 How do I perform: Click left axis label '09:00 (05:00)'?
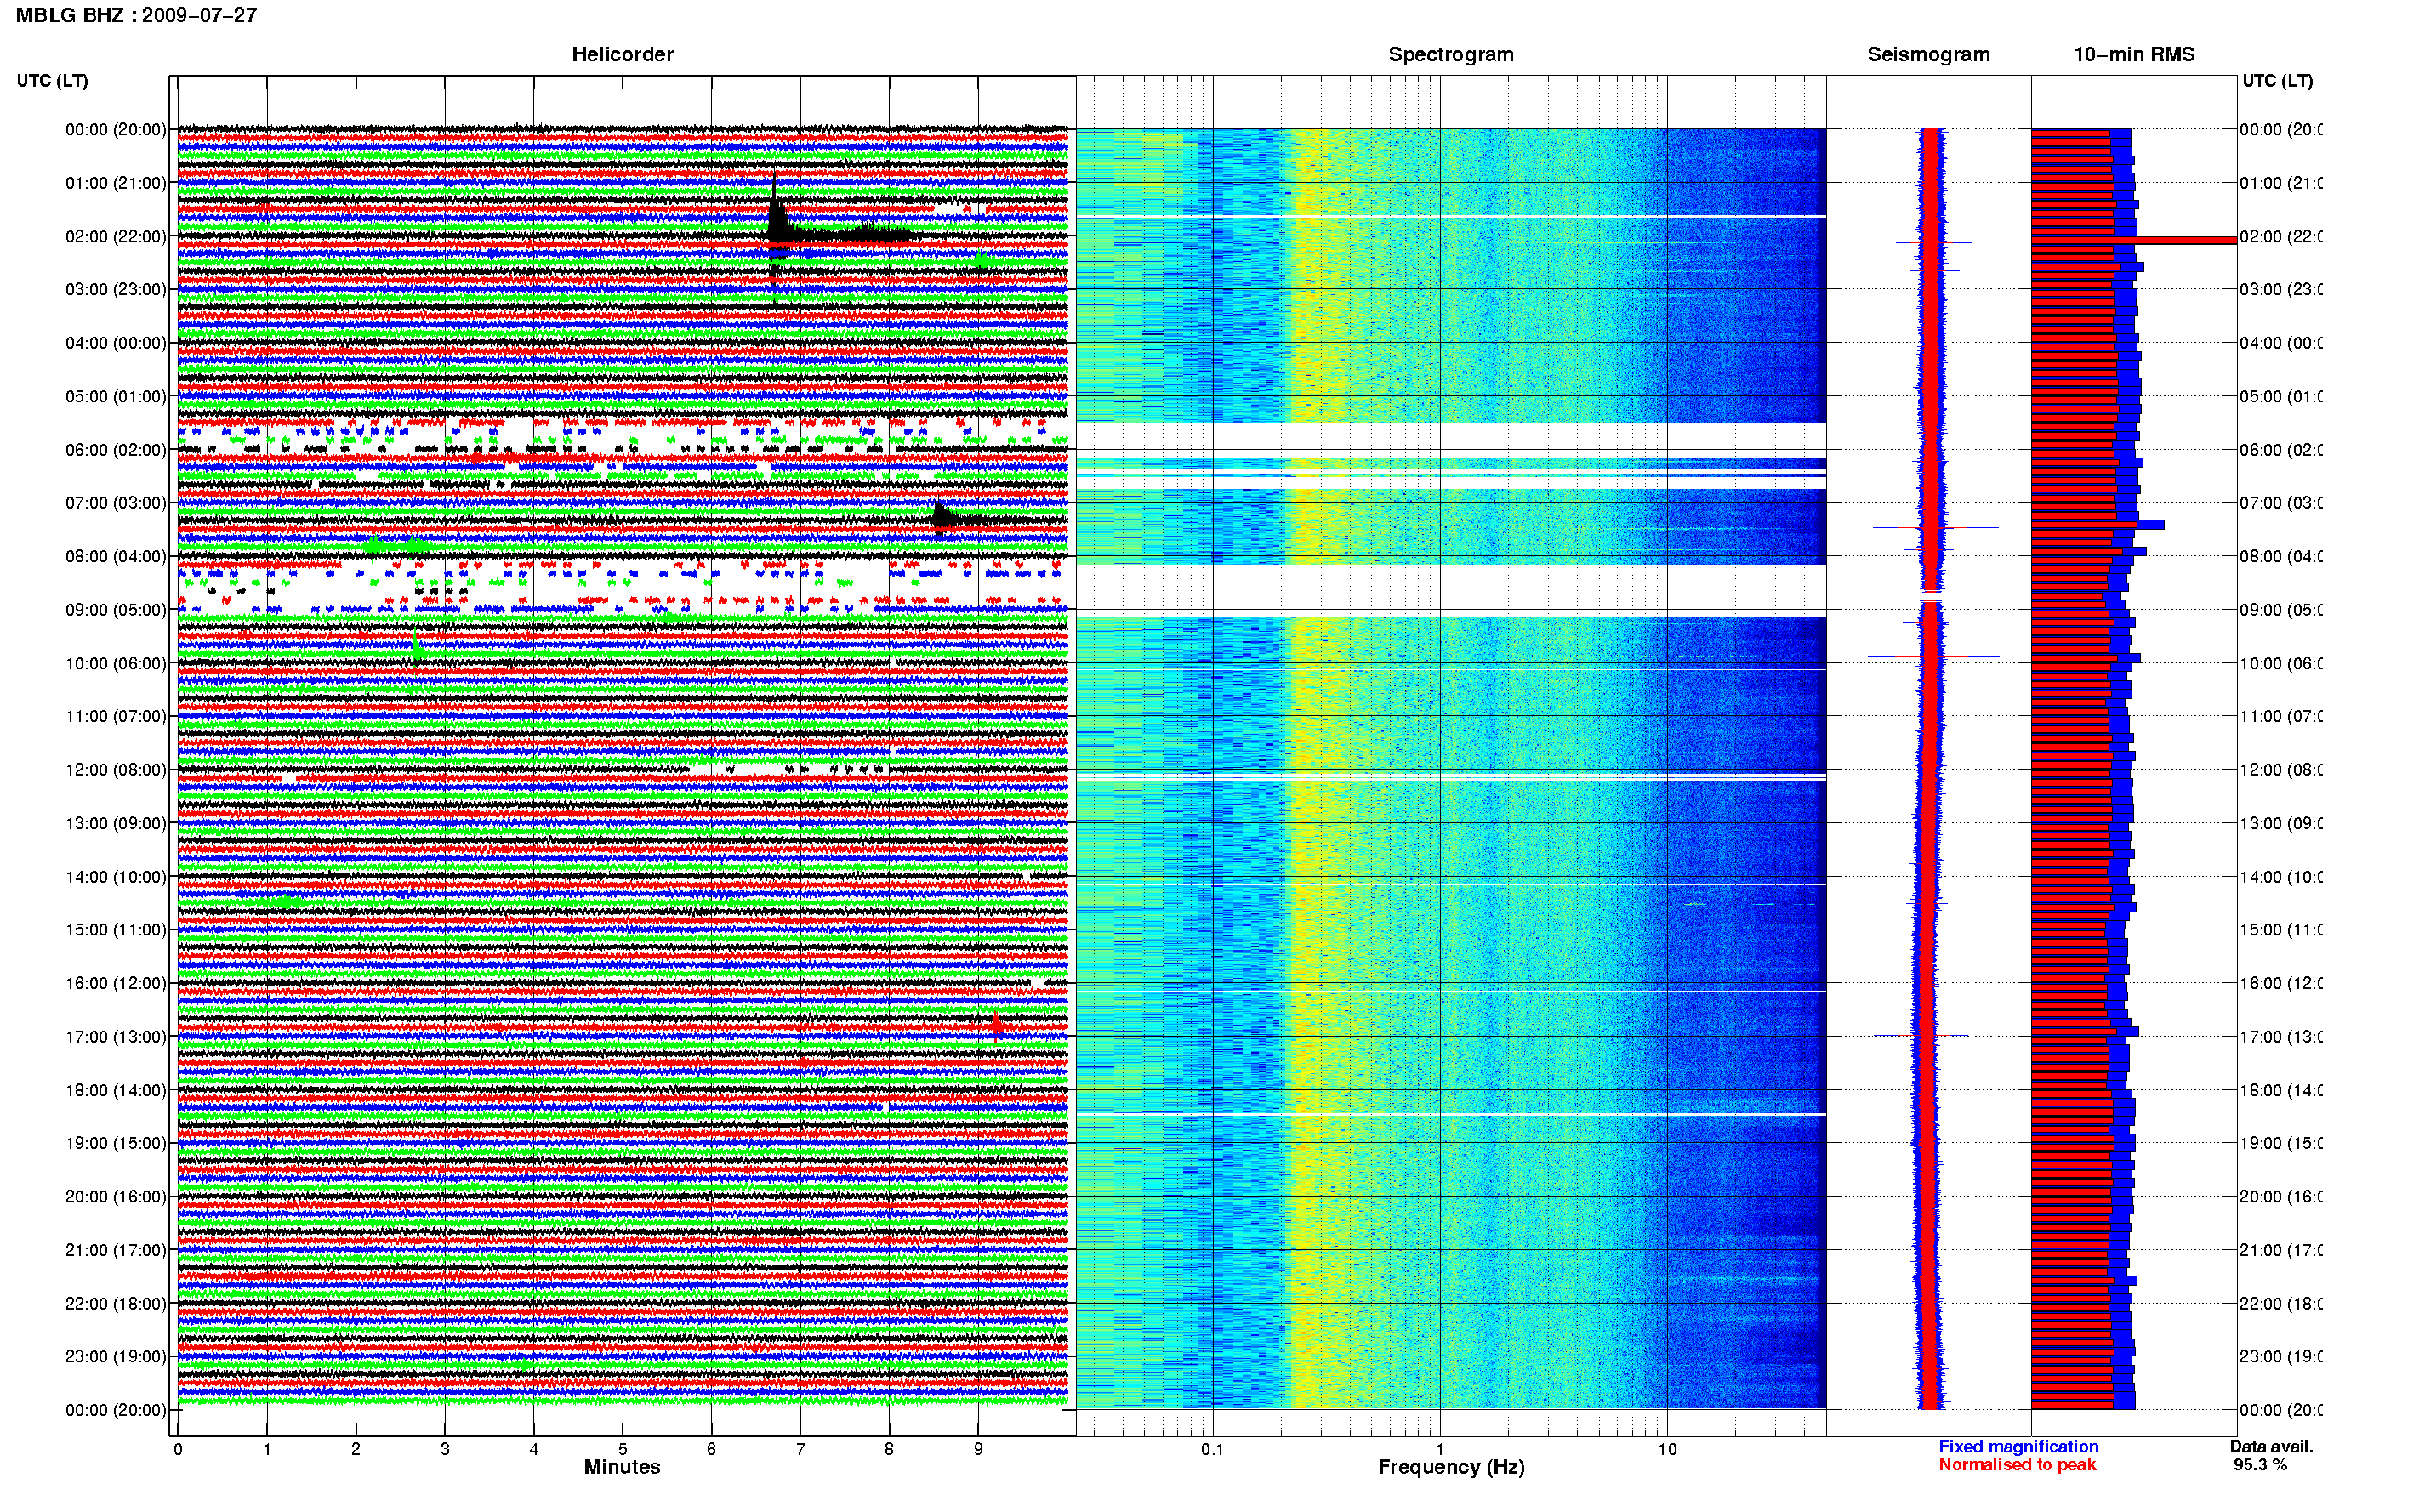tap(116, 610)
